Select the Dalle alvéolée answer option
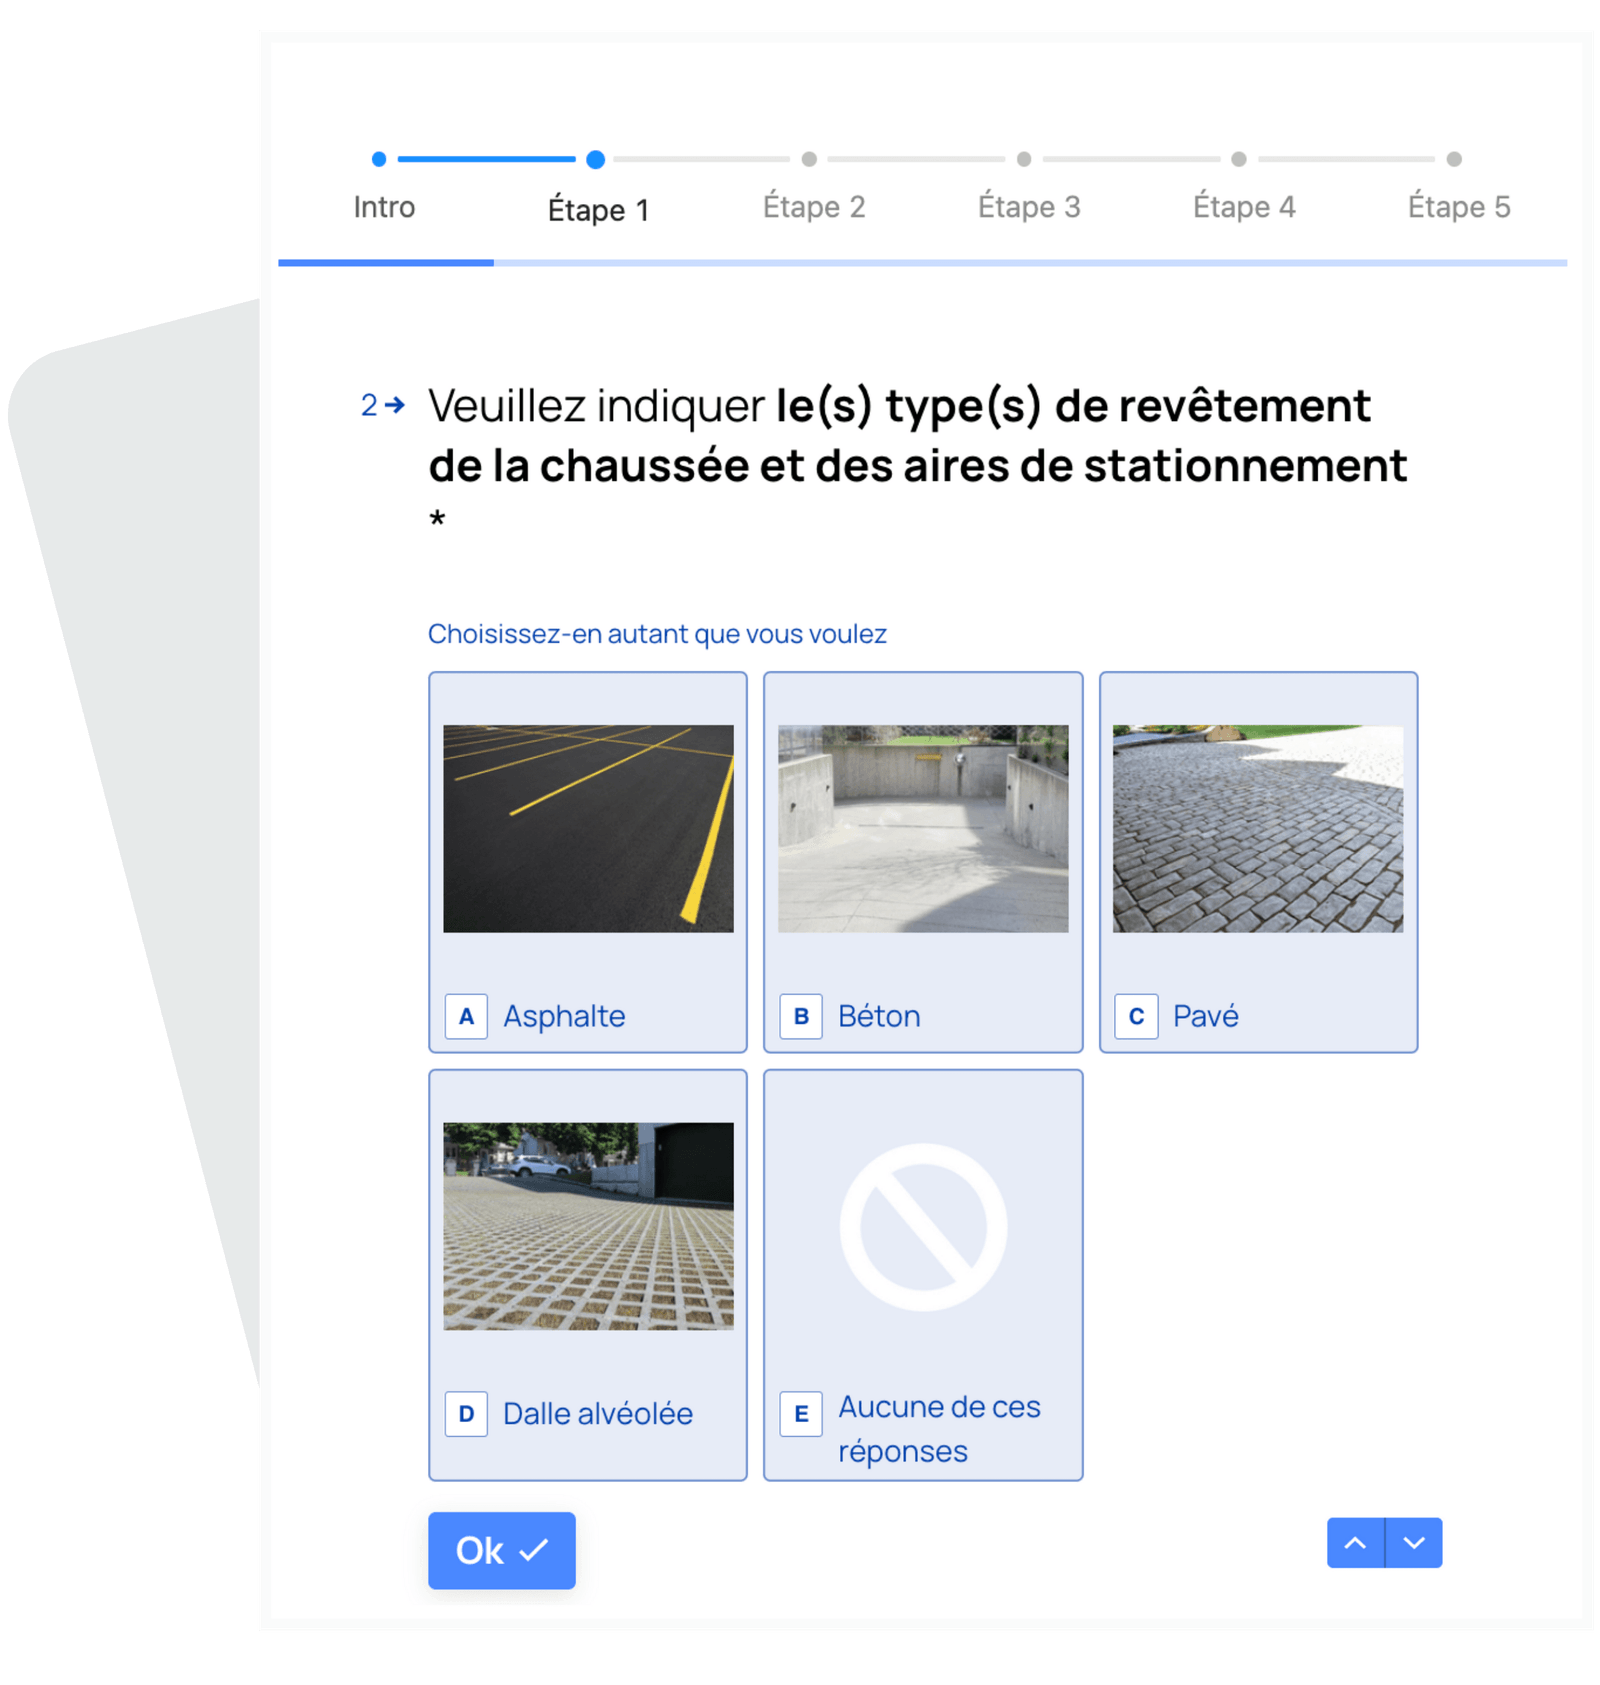 tap(587, 1275)
